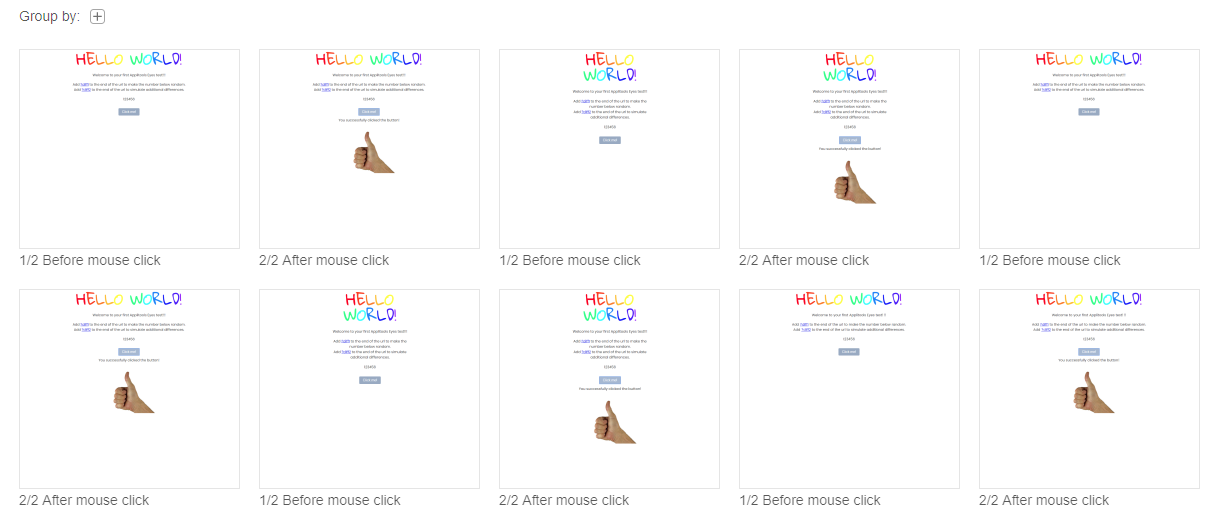Screen dimensions: 1221x512
Task: Select second bottom-row thumbnail with stacked Hello World
Action: click(x=369, y=388)
